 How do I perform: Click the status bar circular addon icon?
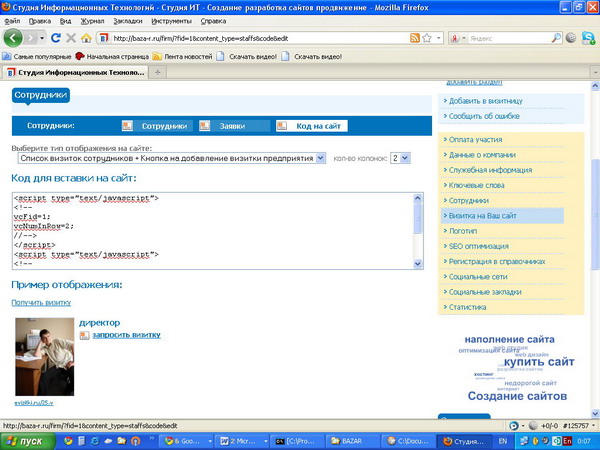[x=514, y=426]
